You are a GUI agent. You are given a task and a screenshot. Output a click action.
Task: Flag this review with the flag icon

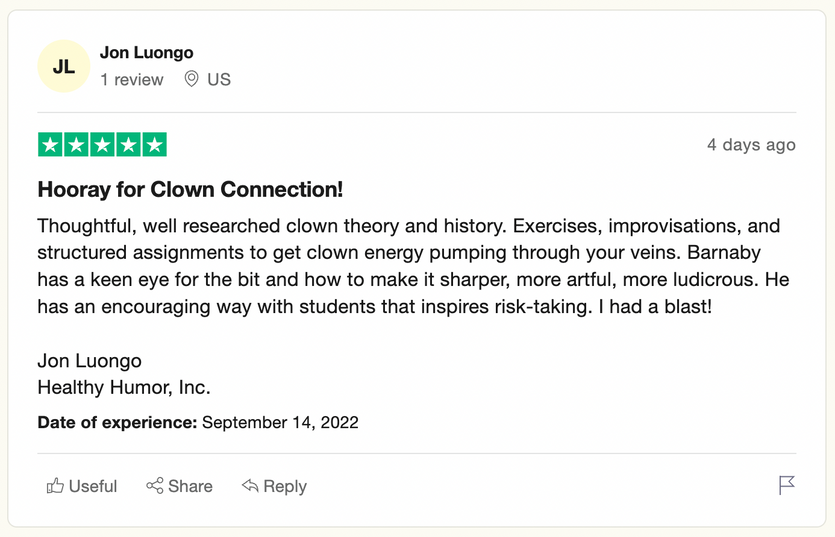coord(787,485)
